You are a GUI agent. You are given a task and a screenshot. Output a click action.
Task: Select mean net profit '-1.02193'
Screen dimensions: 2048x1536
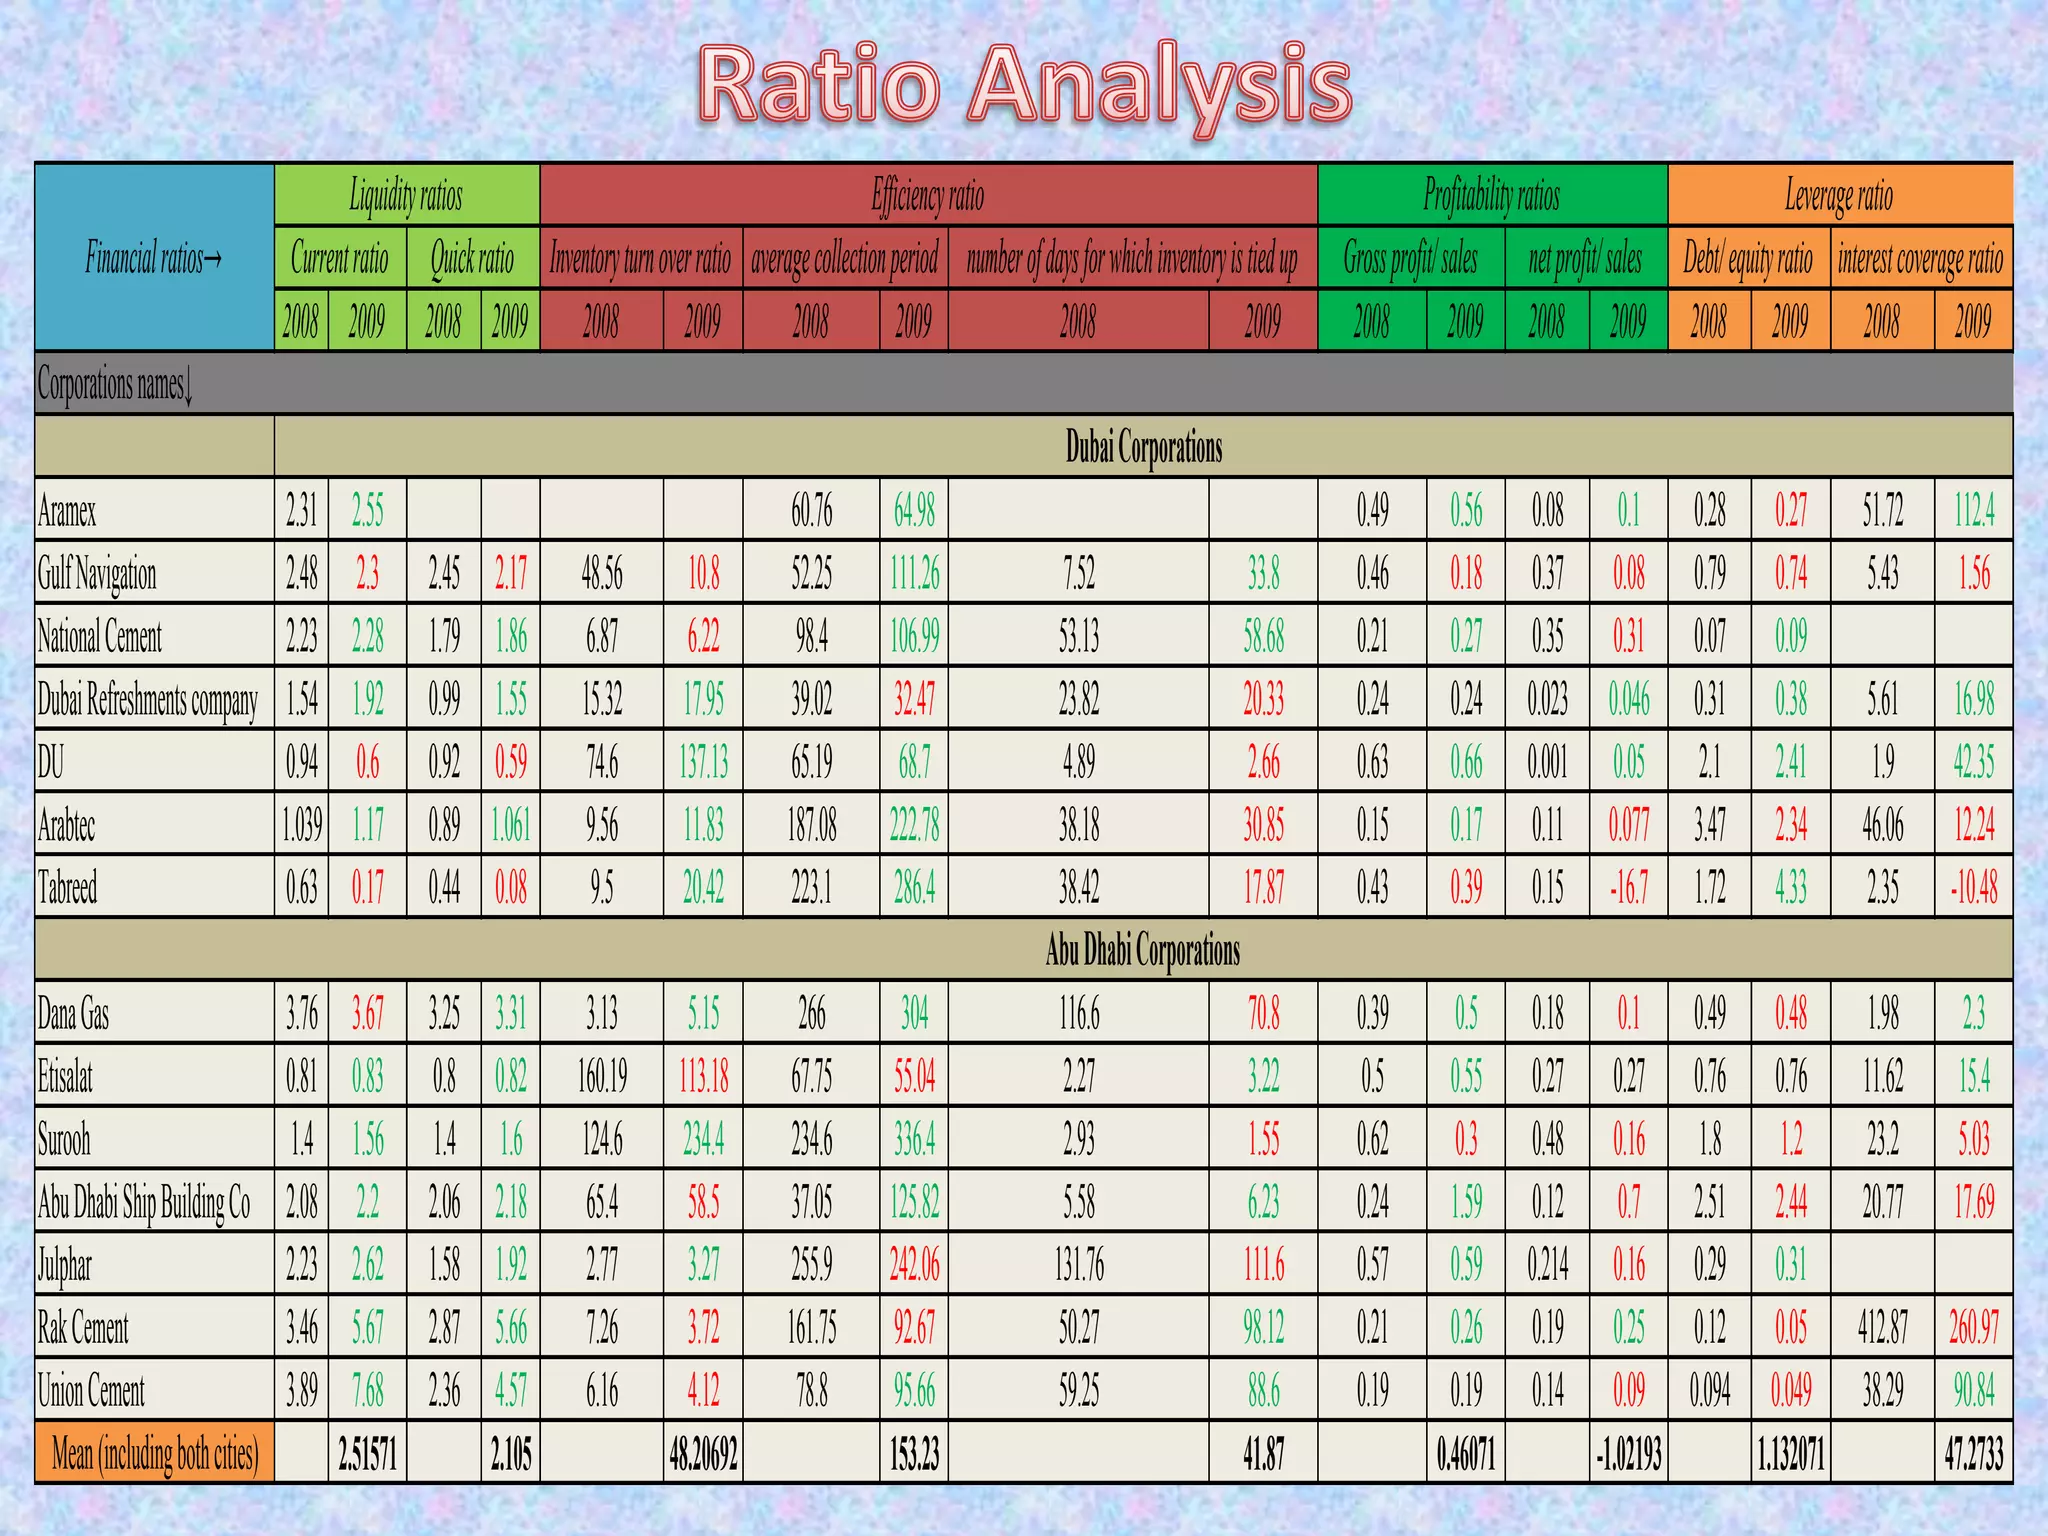click(1628, 1453)
